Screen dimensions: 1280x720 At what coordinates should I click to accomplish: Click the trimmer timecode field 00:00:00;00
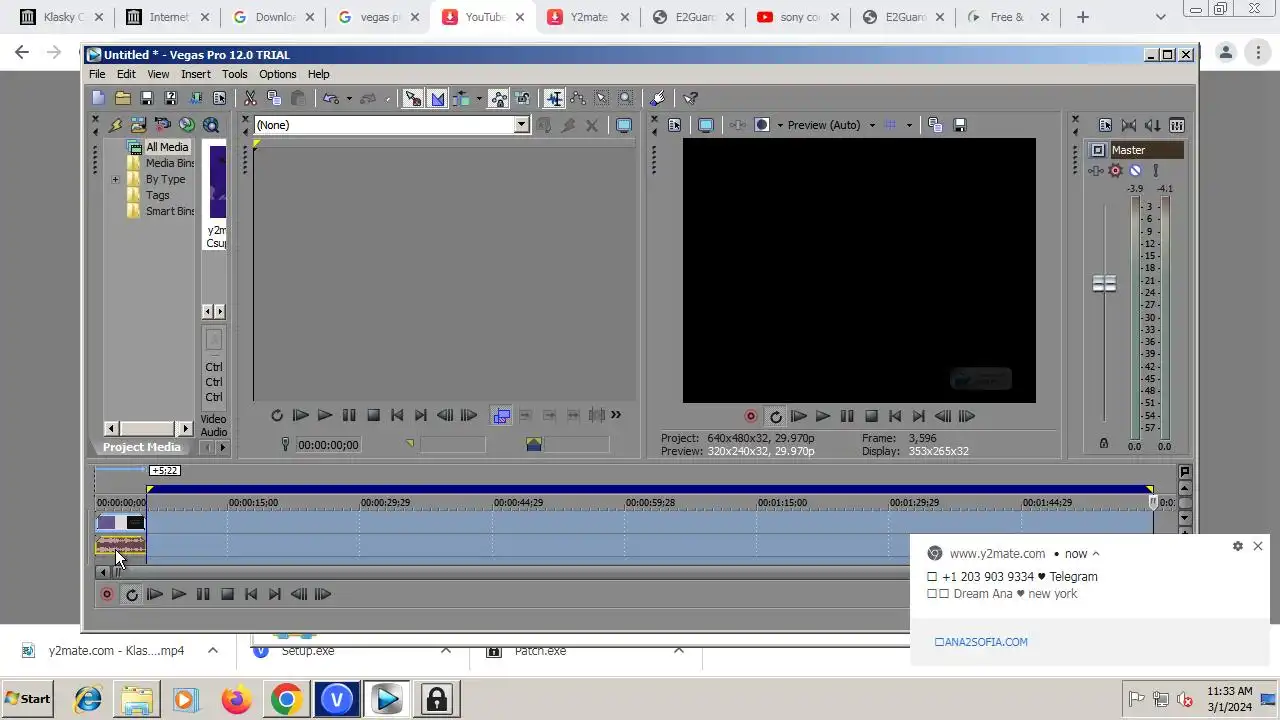coord(328,445)
